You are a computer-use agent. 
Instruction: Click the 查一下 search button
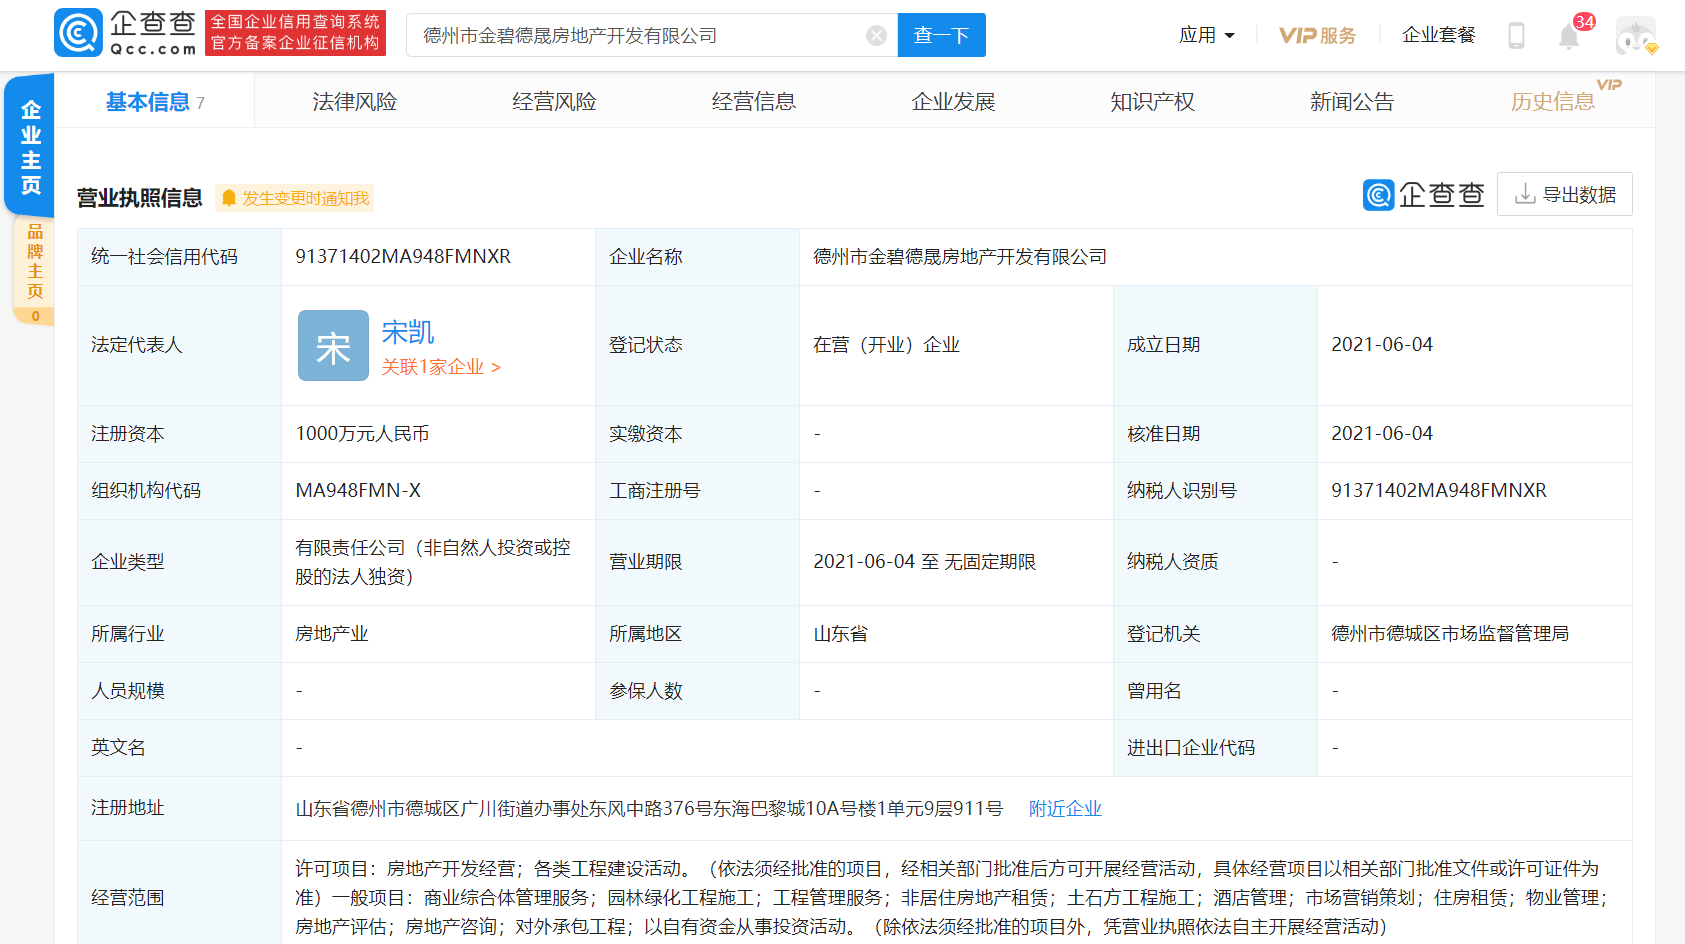pos(941,35)
